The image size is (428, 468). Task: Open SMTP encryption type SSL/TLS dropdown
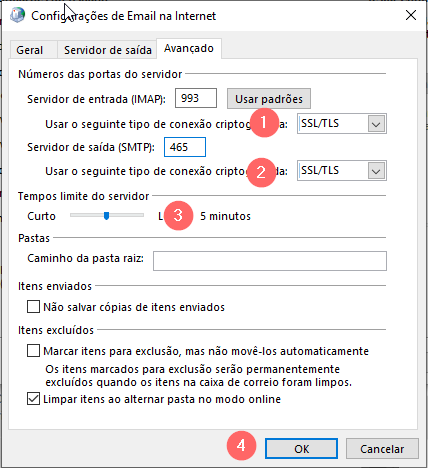(342, 171)
